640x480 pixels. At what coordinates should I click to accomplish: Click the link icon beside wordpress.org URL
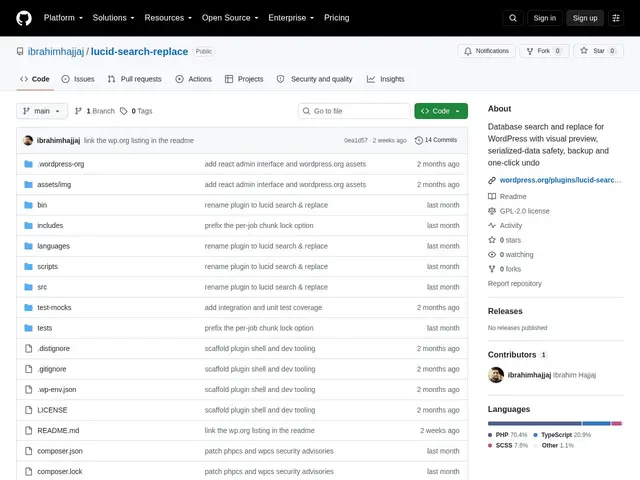[x=492, y=180]
